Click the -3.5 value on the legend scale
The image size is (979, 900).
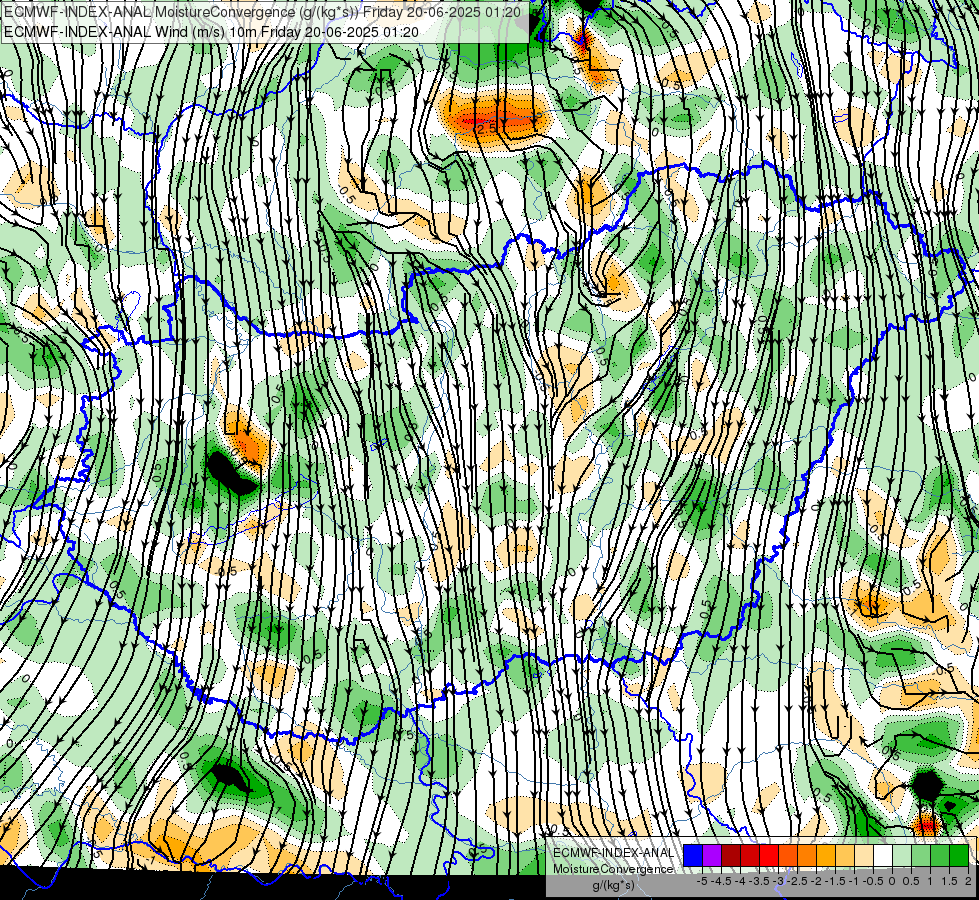(759, 881)
